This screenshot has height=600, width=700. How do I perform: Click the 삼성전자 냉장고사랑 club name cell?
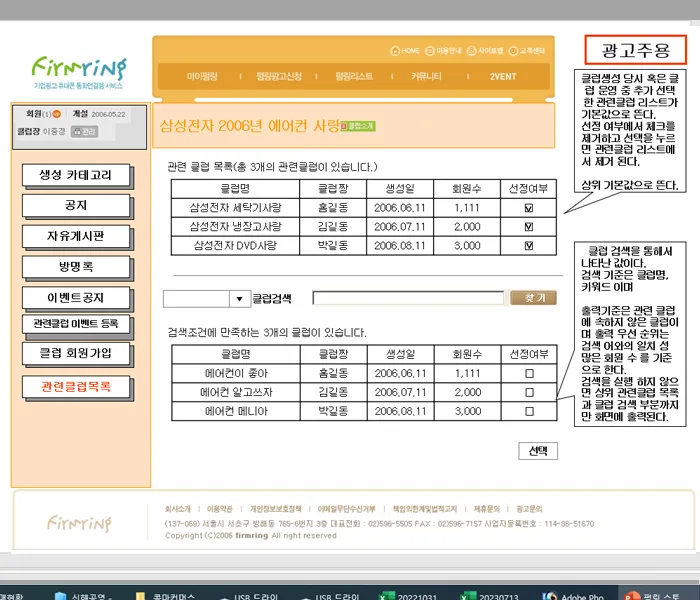235,227
